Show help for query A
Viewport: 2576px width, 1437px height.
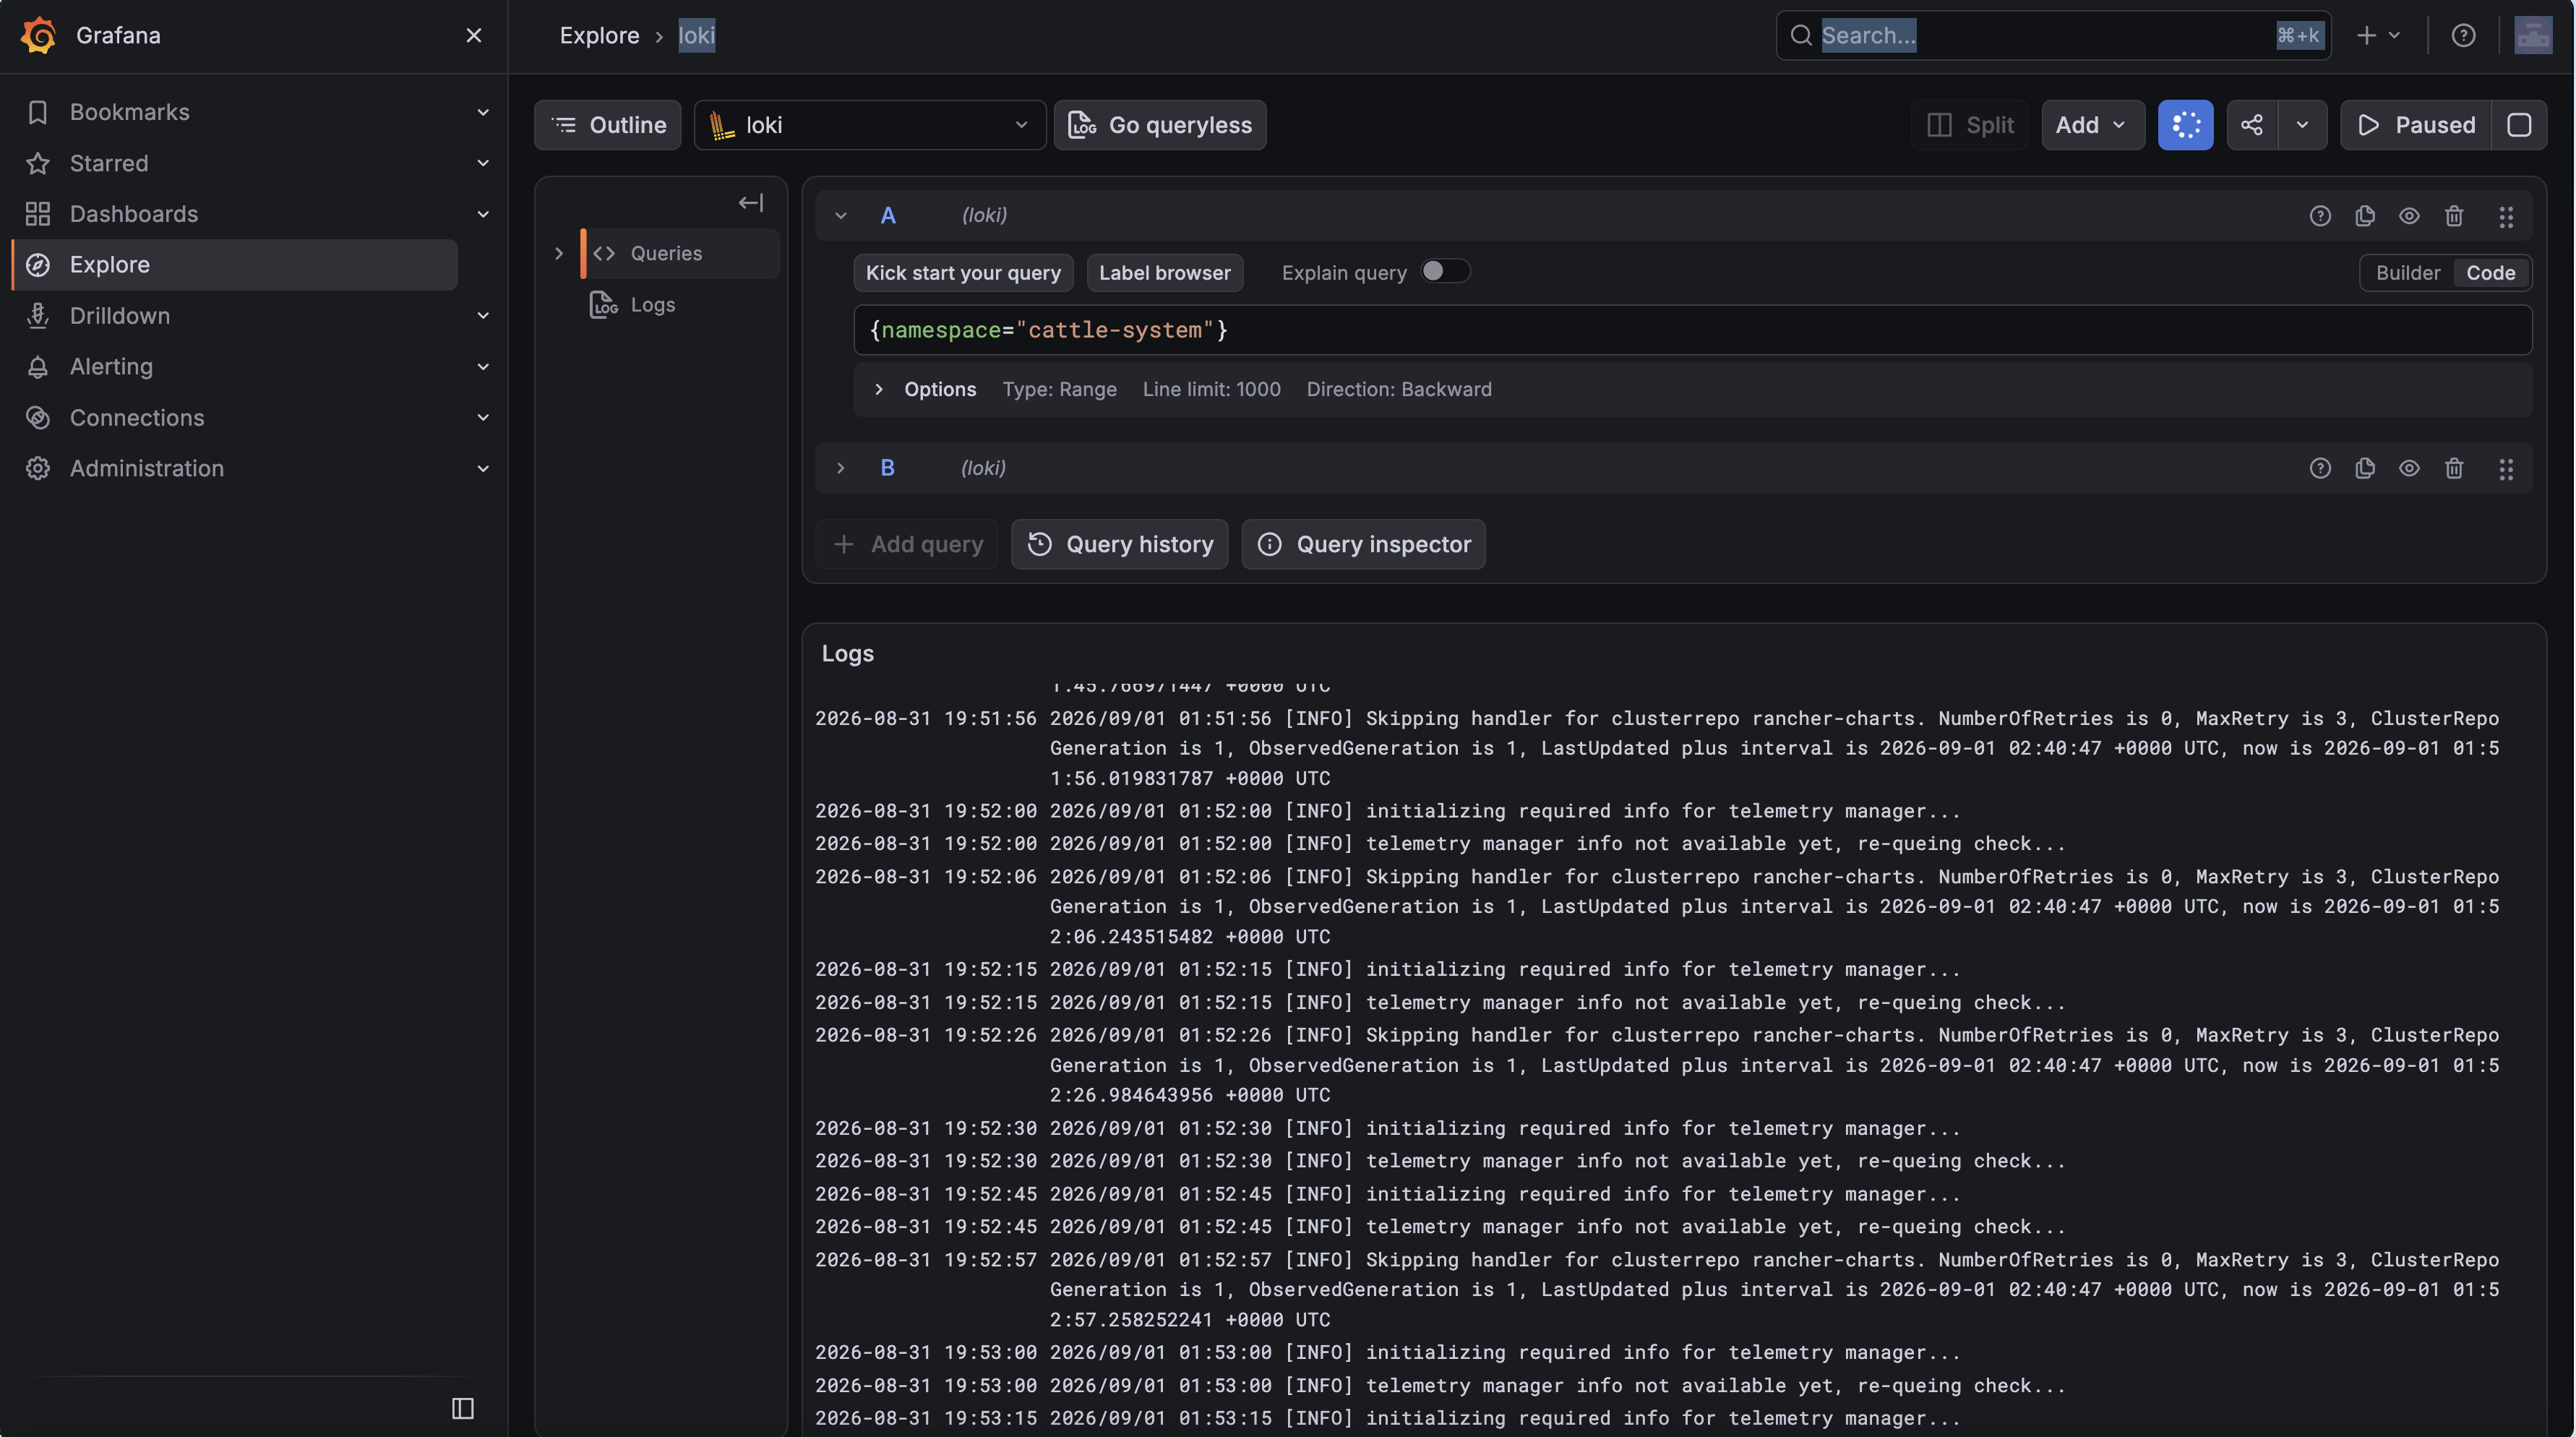[x=2320, y=216]
